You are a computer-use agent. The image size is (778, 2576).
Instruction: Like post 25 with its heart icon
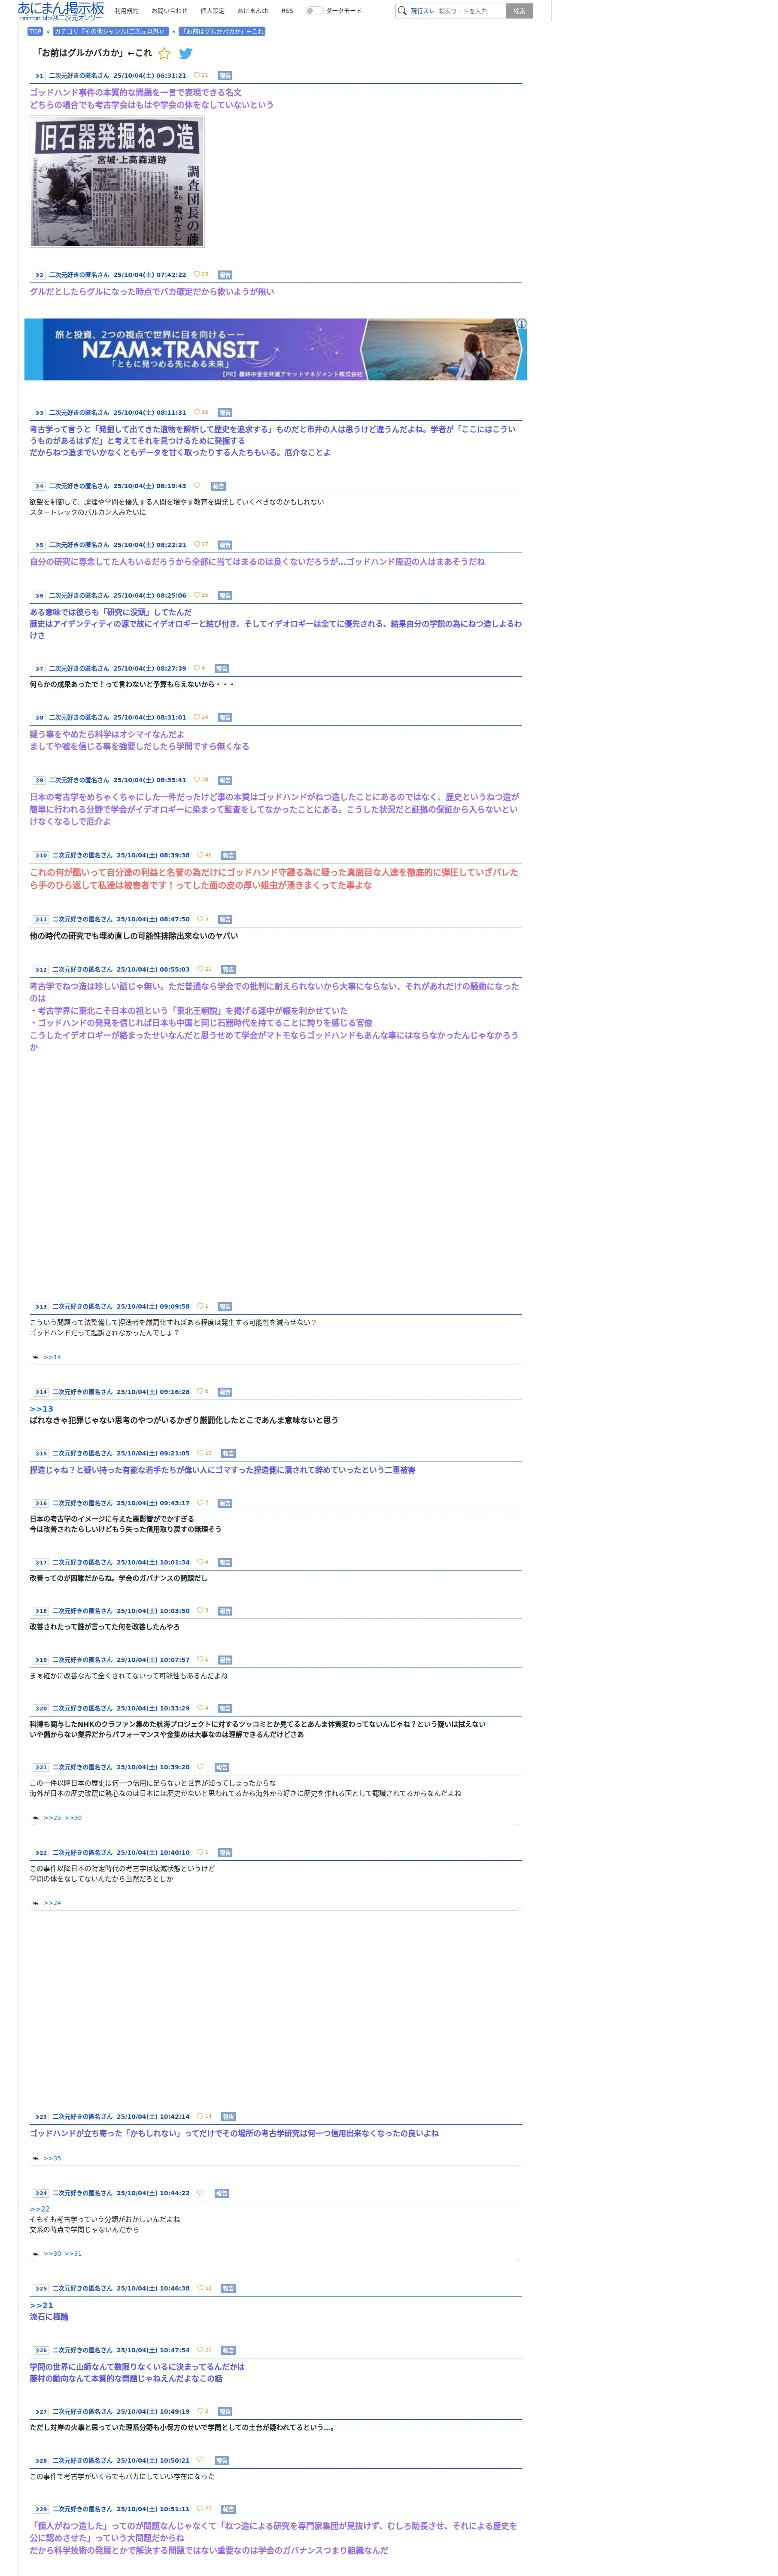coord(200,2288)
